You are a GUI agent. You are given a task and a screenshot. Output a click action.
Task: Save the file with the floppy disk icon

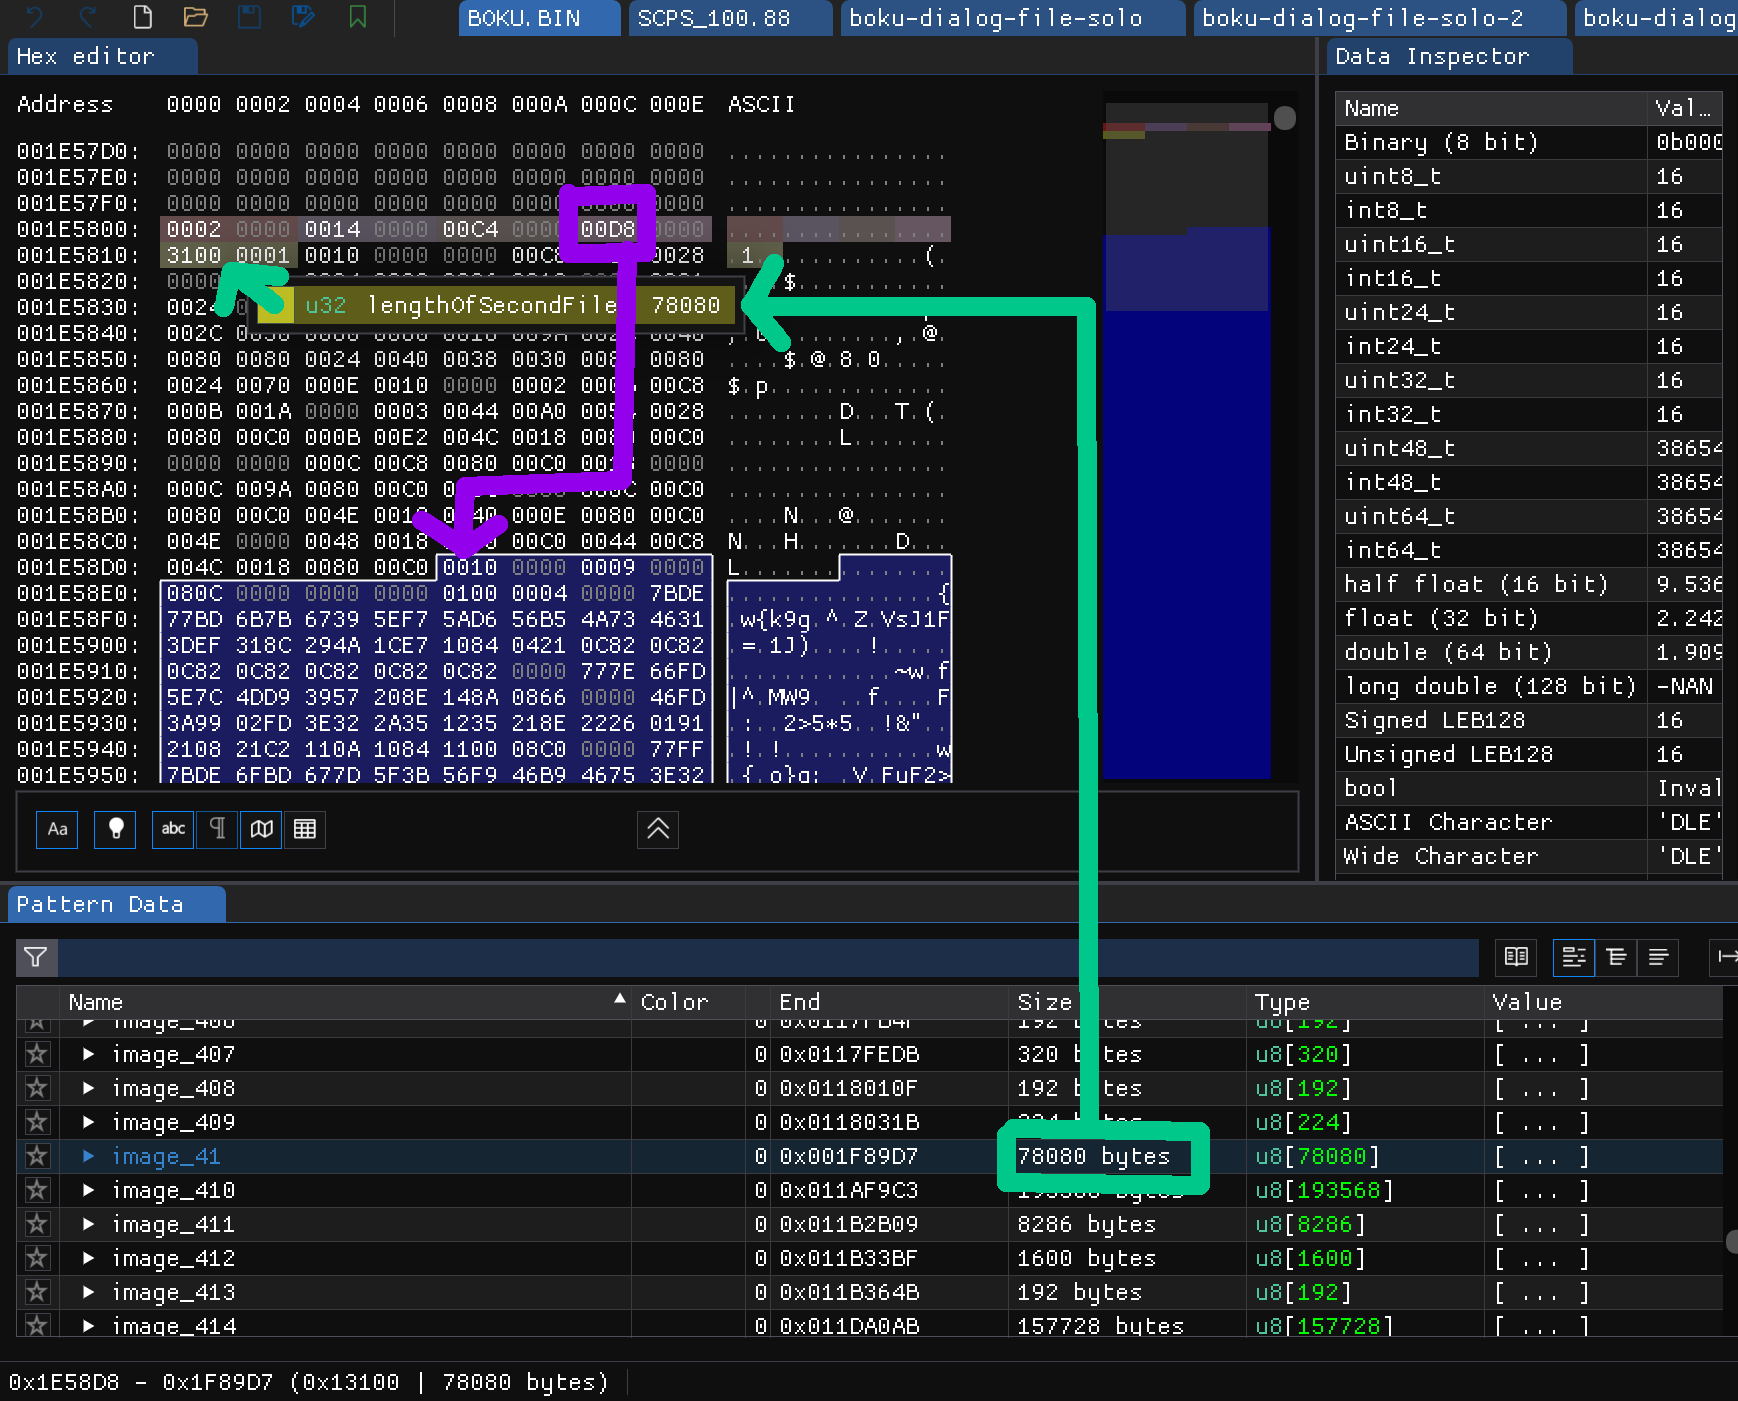[x=250, y=16]
